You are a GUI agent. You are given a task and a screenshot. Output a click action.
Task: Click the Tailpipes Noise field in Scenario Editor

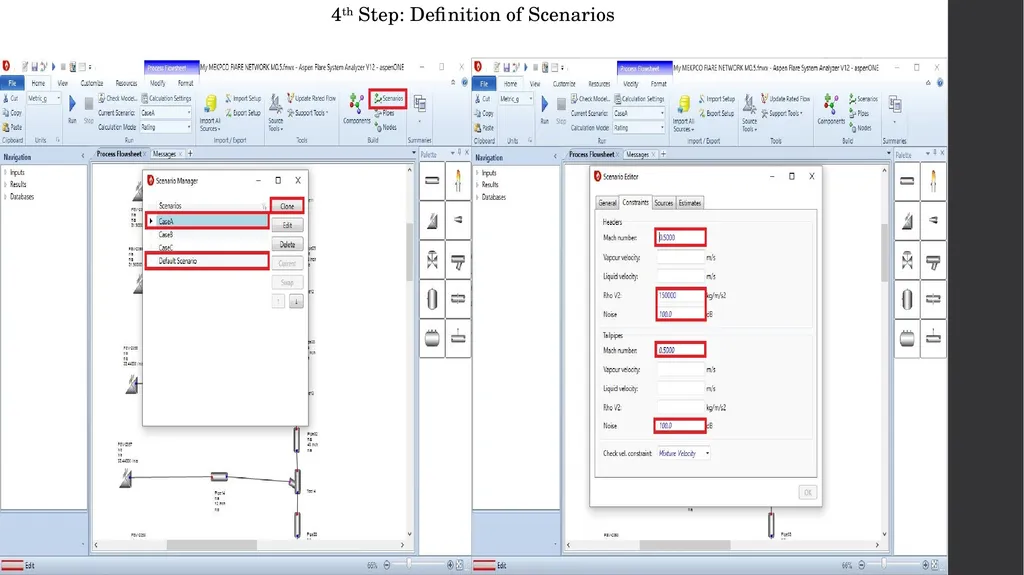click(680, 426)
